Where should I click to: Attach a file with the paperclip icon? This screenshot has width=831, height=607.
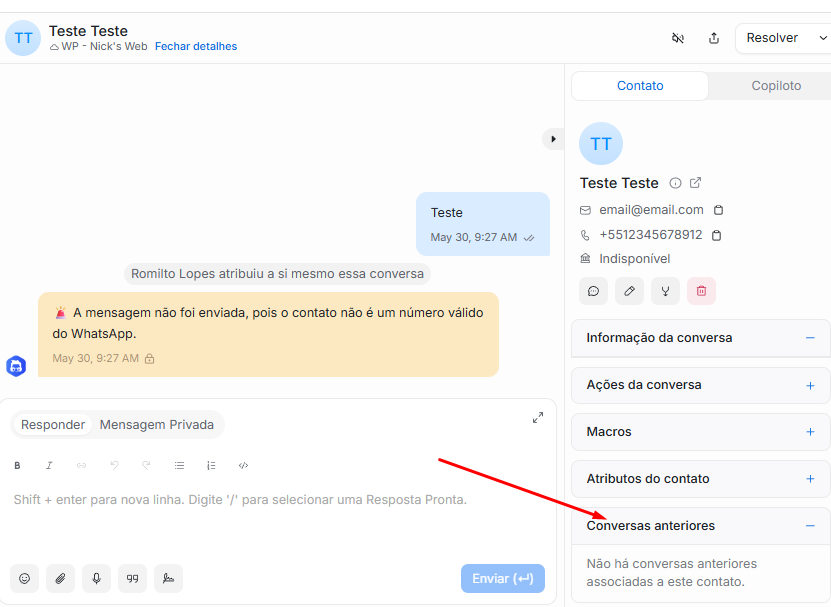(x=60, y=578)
